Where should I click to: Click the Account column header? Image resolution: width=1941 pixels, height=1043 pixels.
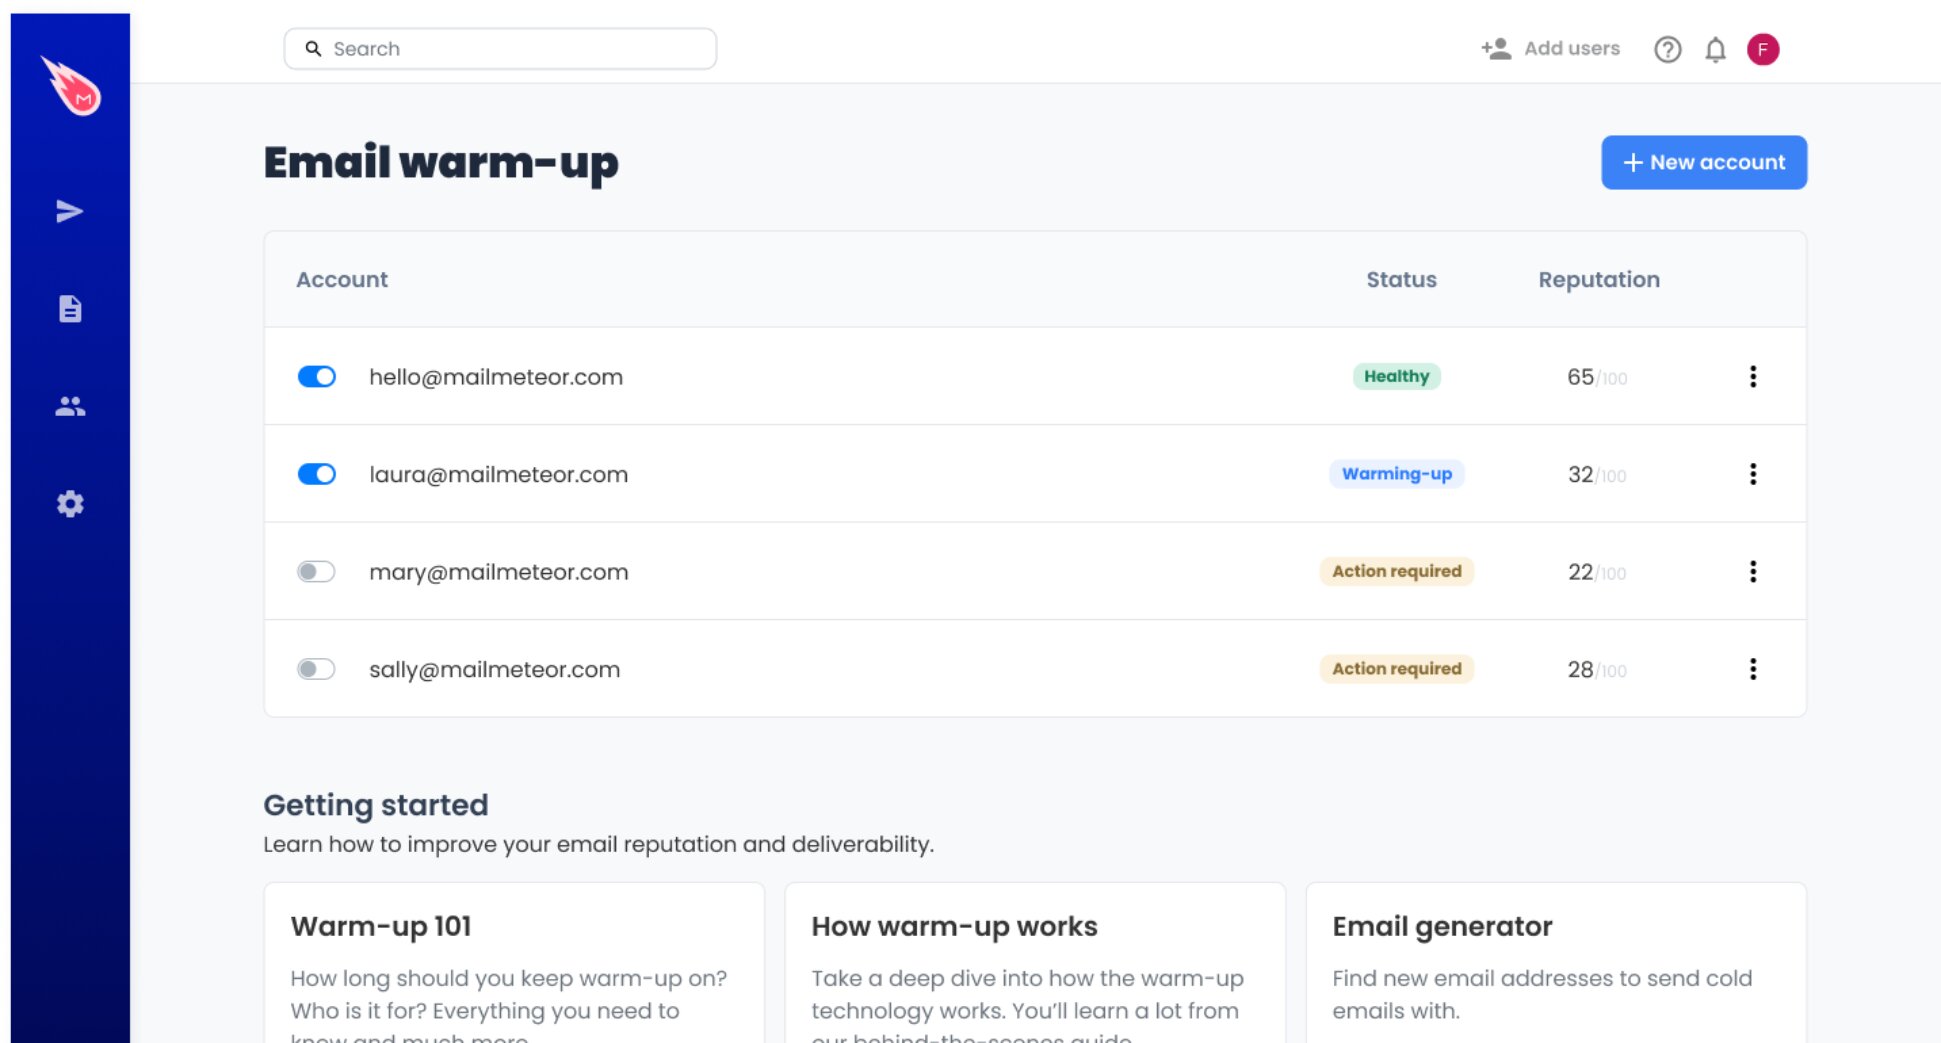[x=342, y=280]
